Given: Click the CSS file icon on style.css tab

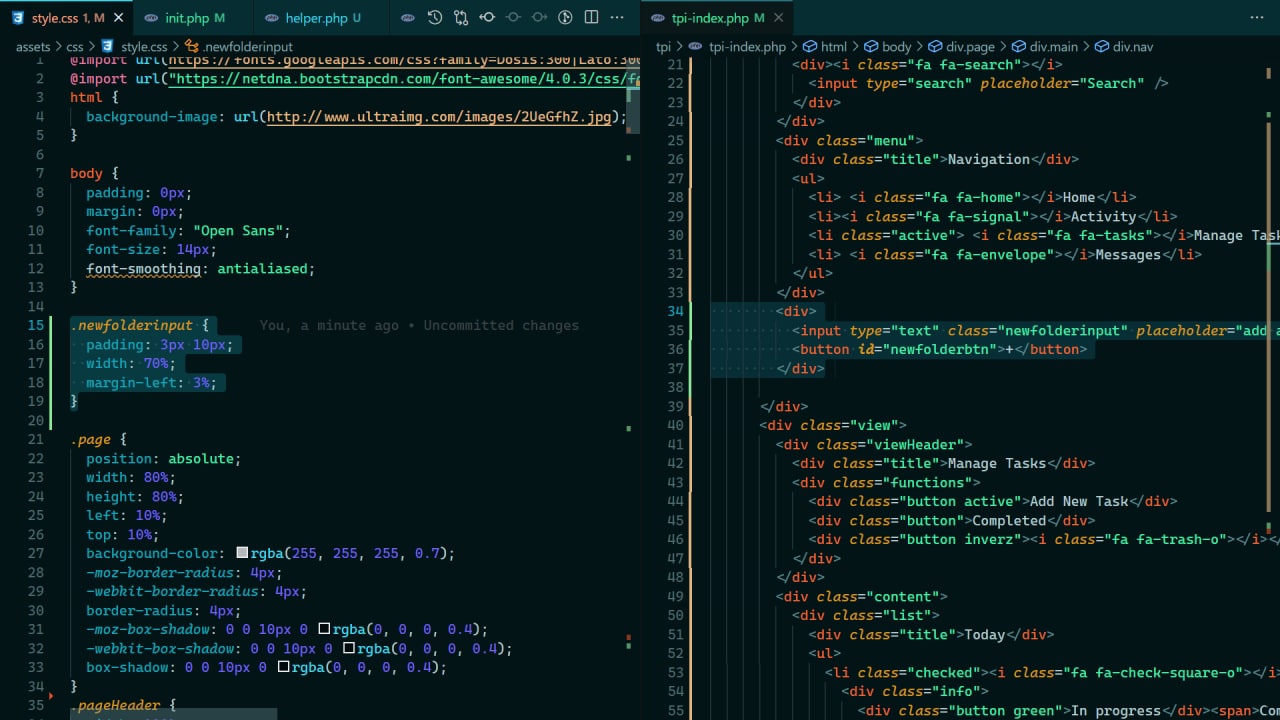Looking at the screenshot, I should coord(18,18).
